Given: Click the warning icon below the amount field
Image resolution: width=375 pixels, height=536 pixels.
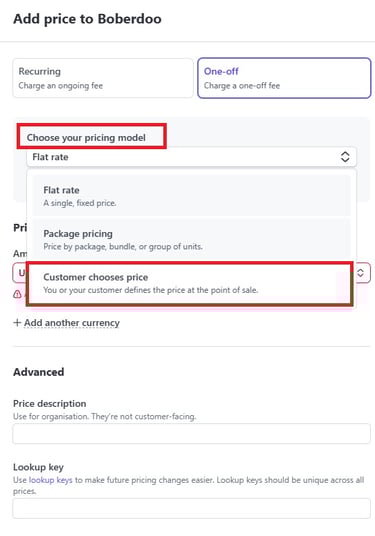Looking at the screenshot, I should click(17, 294).
